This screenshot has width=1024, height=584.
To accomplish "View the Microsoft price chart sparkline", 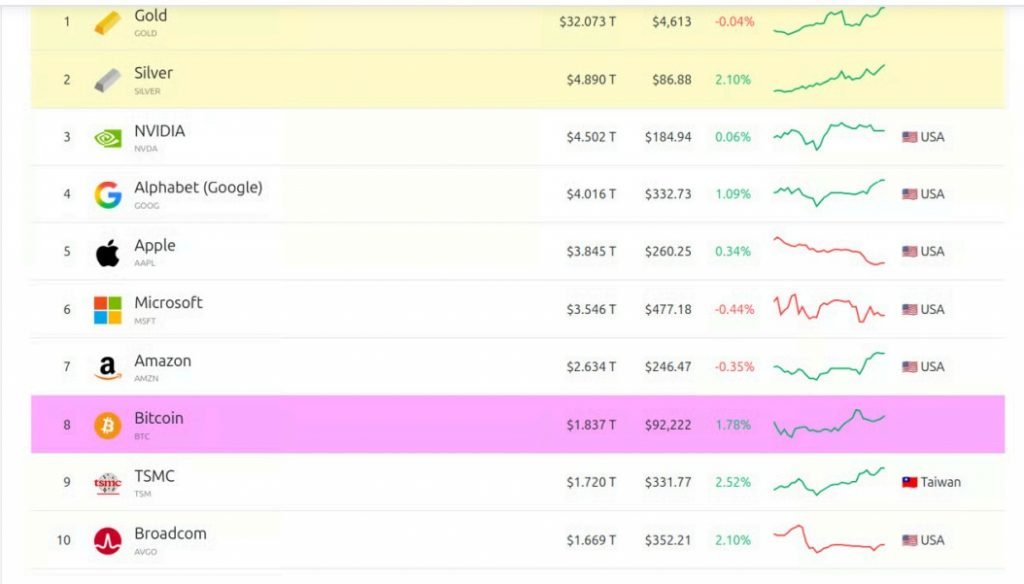I will 829,309.
